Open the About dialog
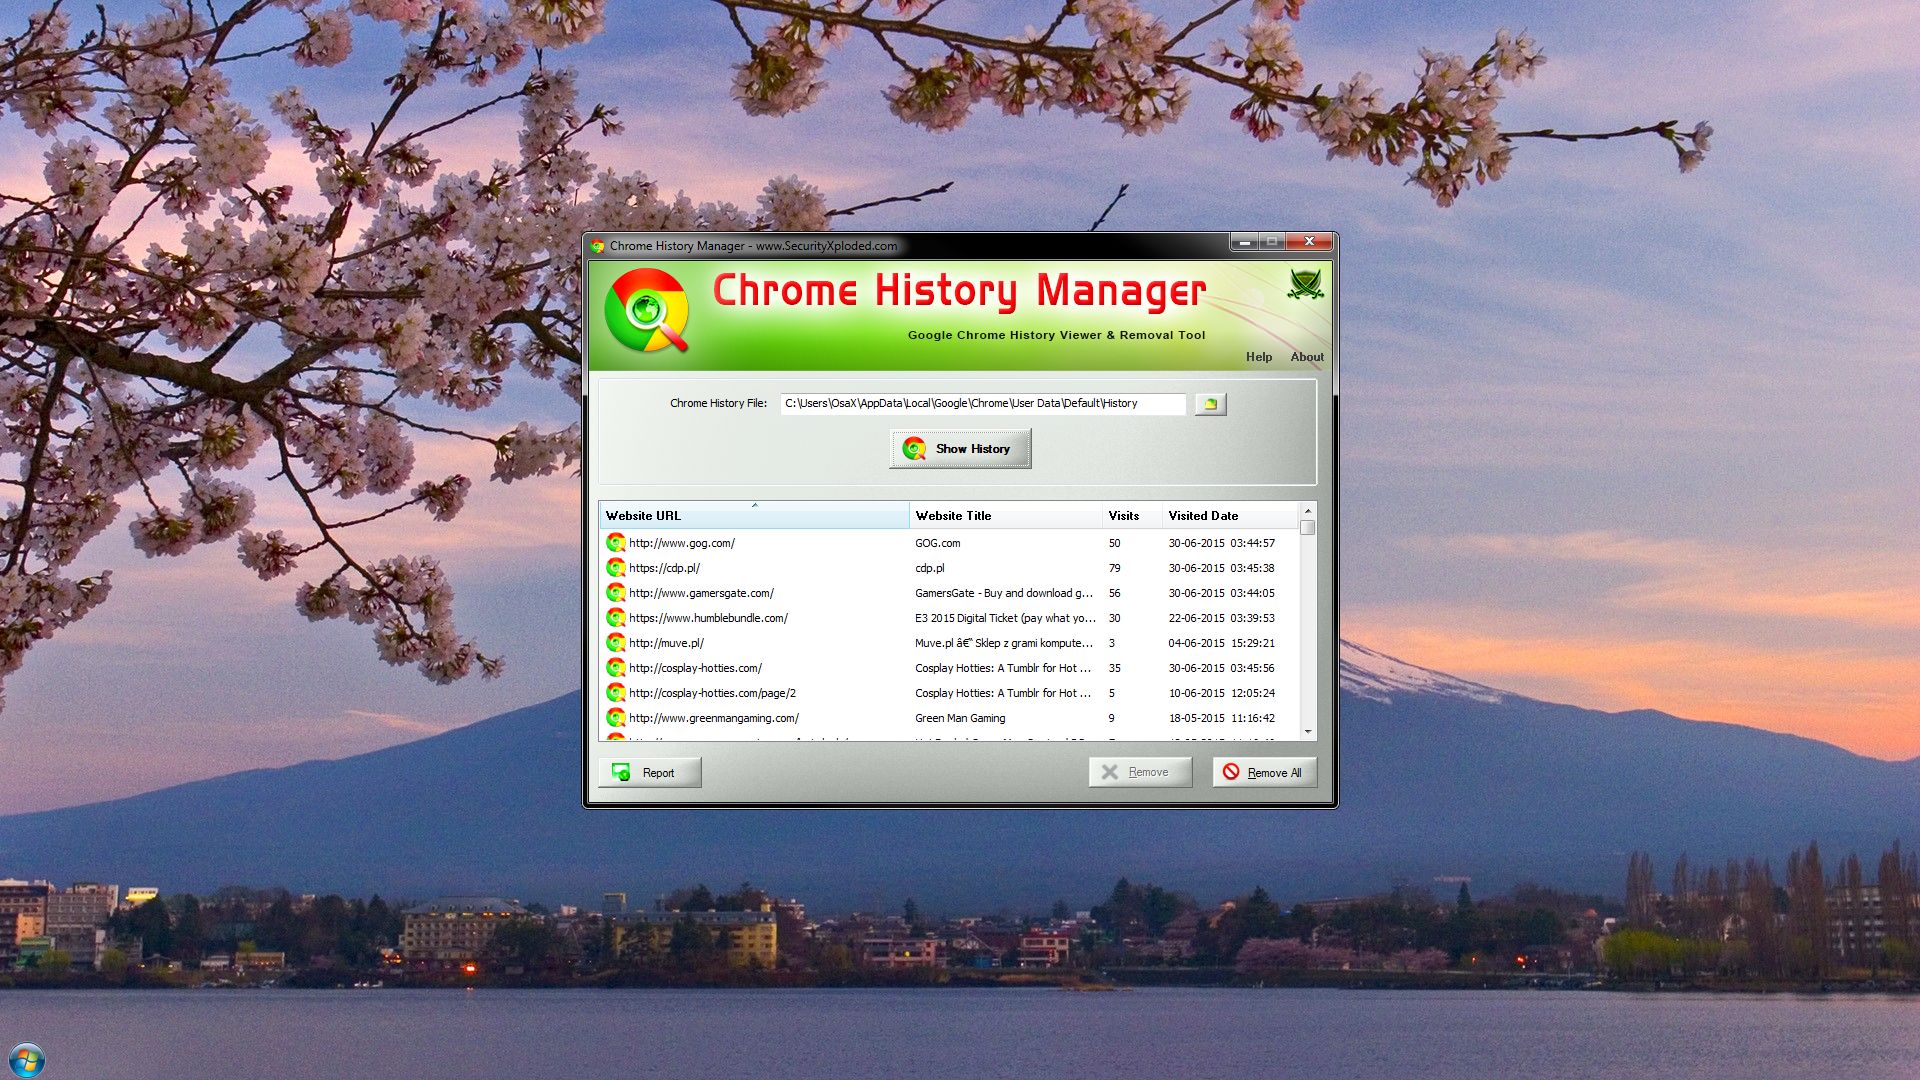1920x1080 pixels. click(1306, 357)
